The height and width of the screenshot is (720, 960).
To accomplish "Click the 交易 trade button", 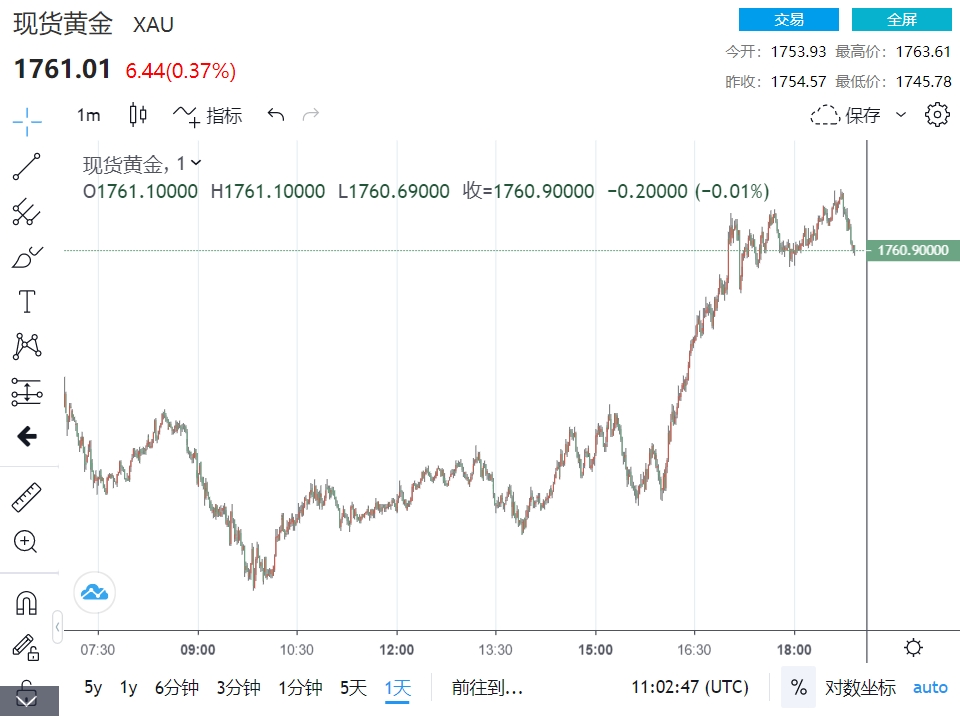I will tap(788, 20).
